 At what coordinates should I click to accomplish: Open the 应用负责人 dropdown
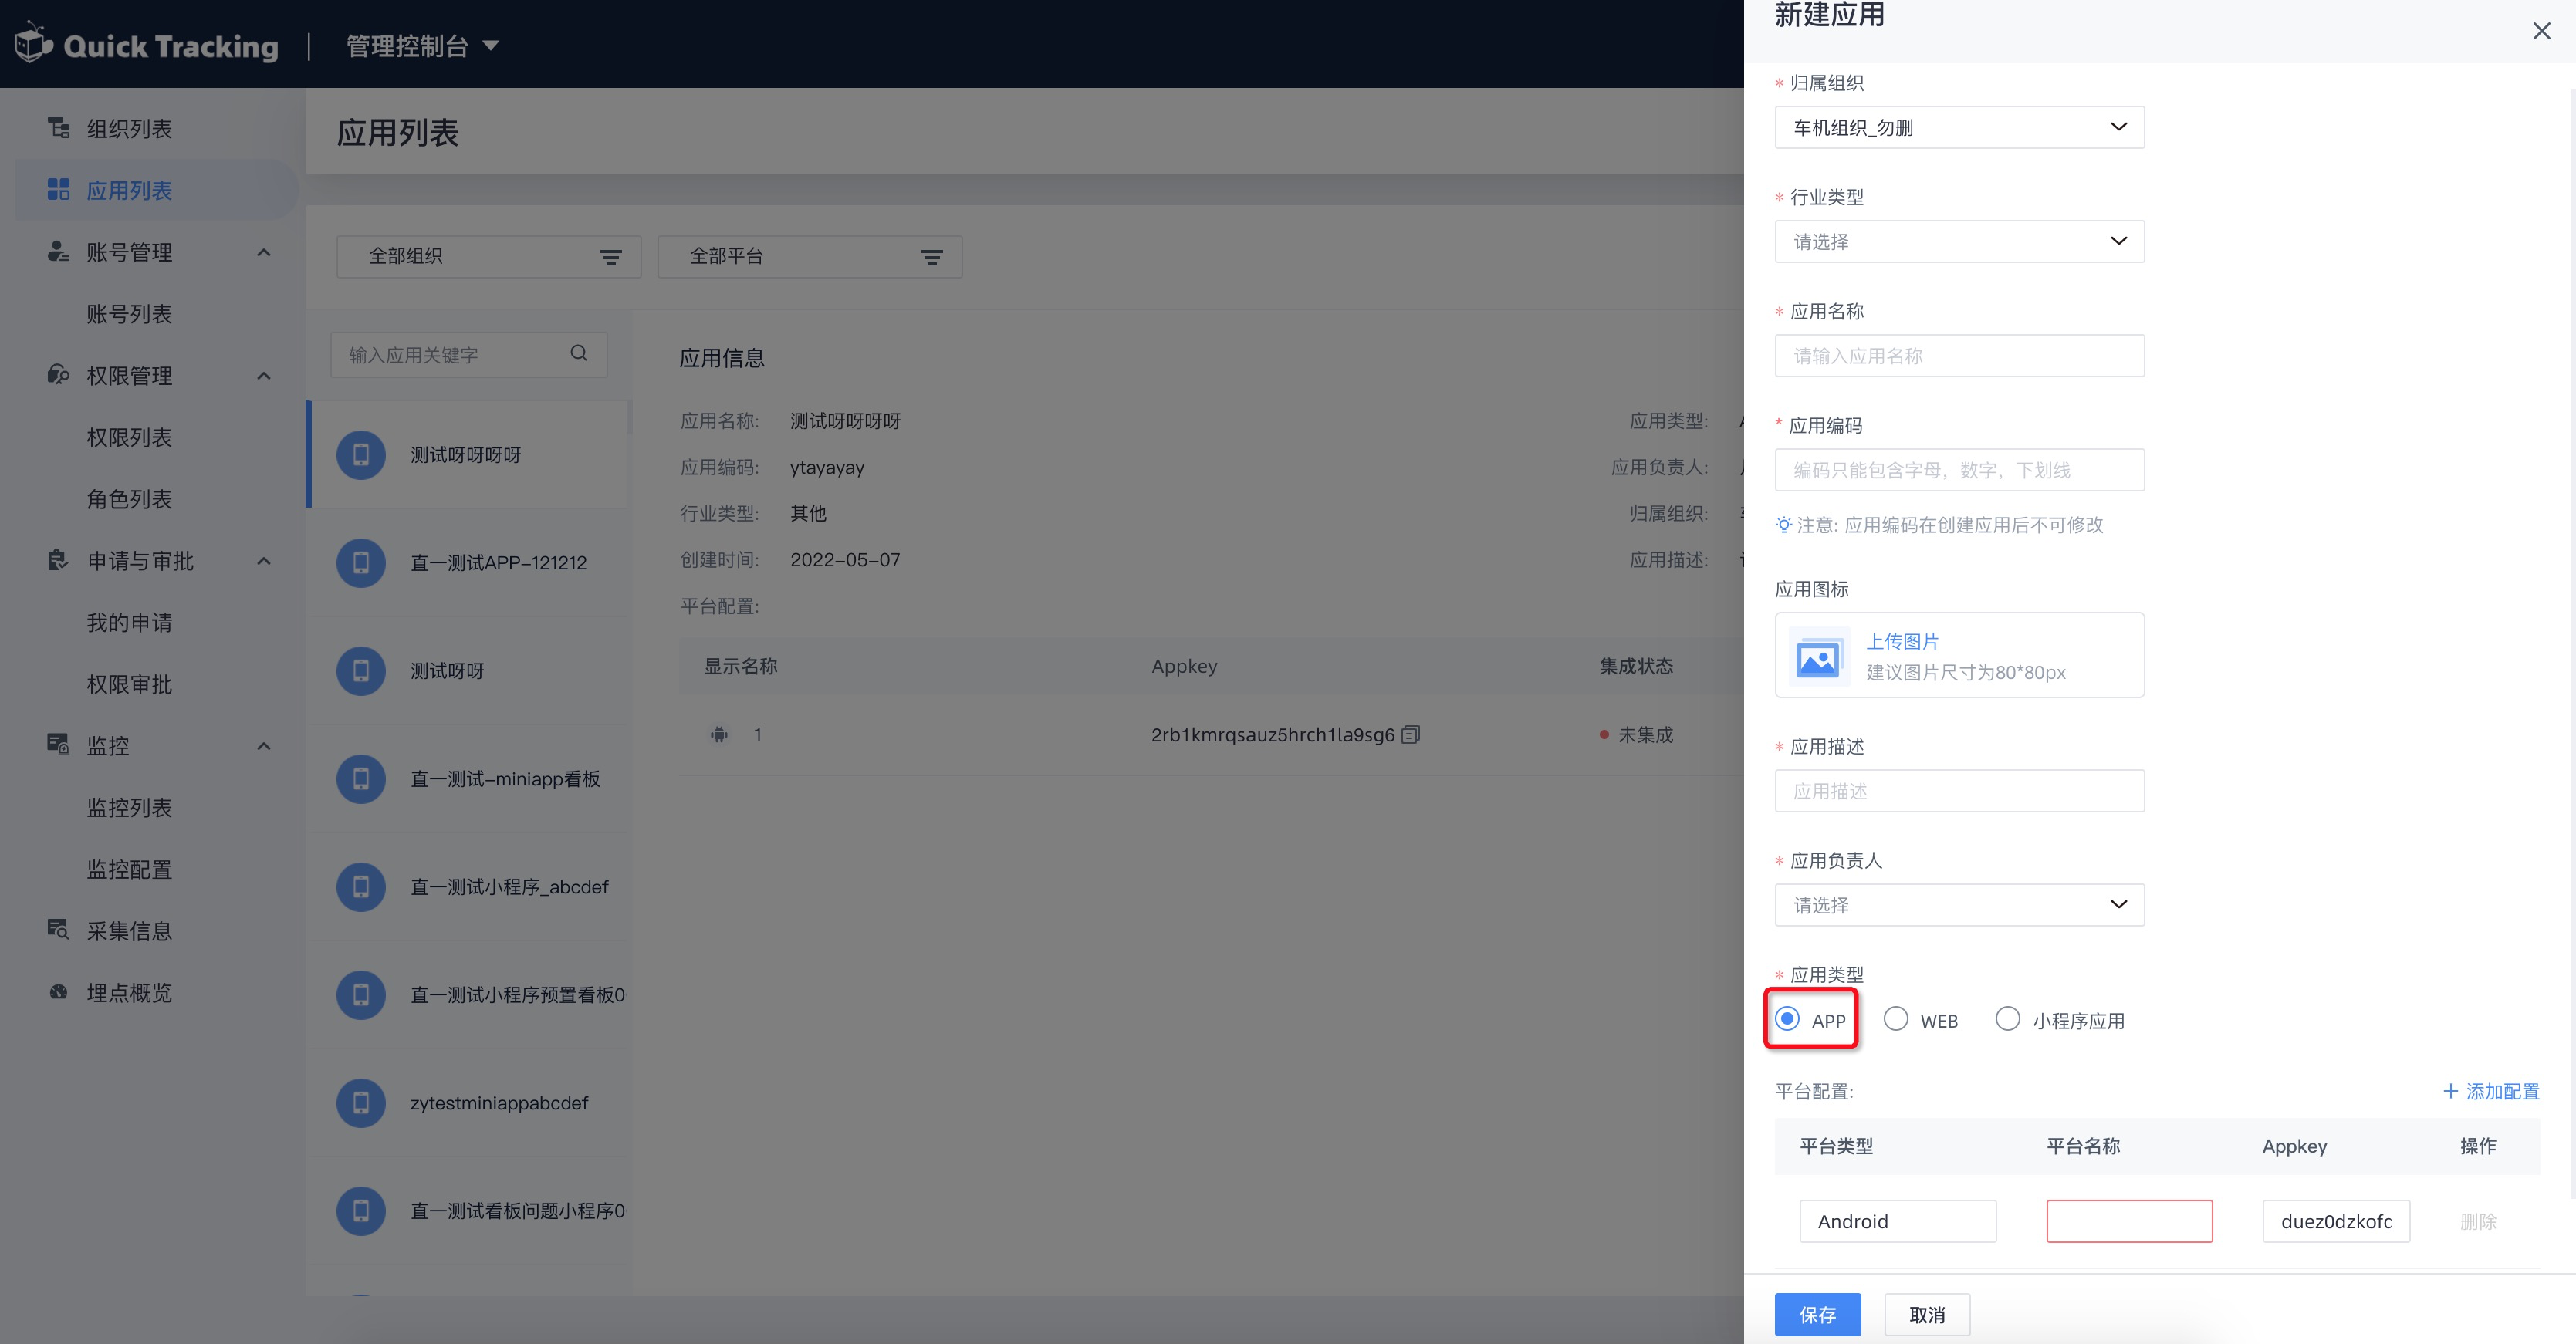[1959, 904]
